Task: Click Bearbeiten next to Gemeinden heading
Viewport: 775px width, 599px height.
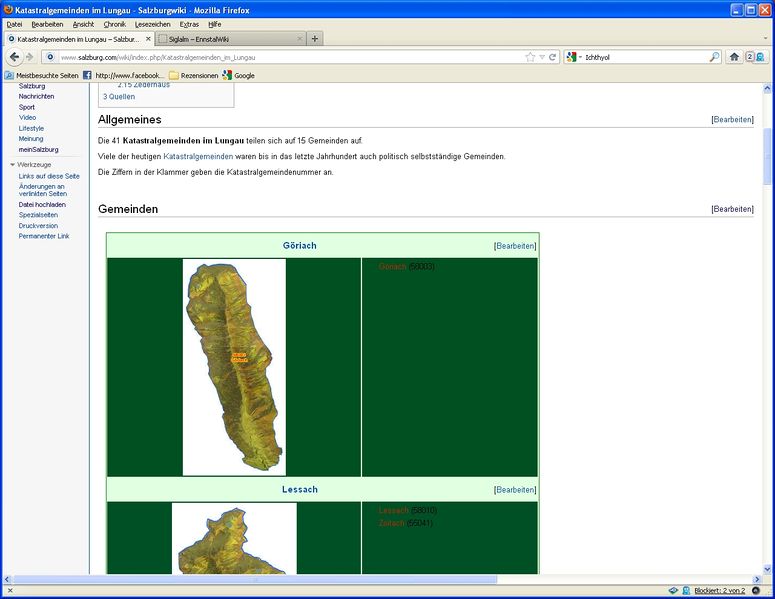Action: click(x=732, y=209)
